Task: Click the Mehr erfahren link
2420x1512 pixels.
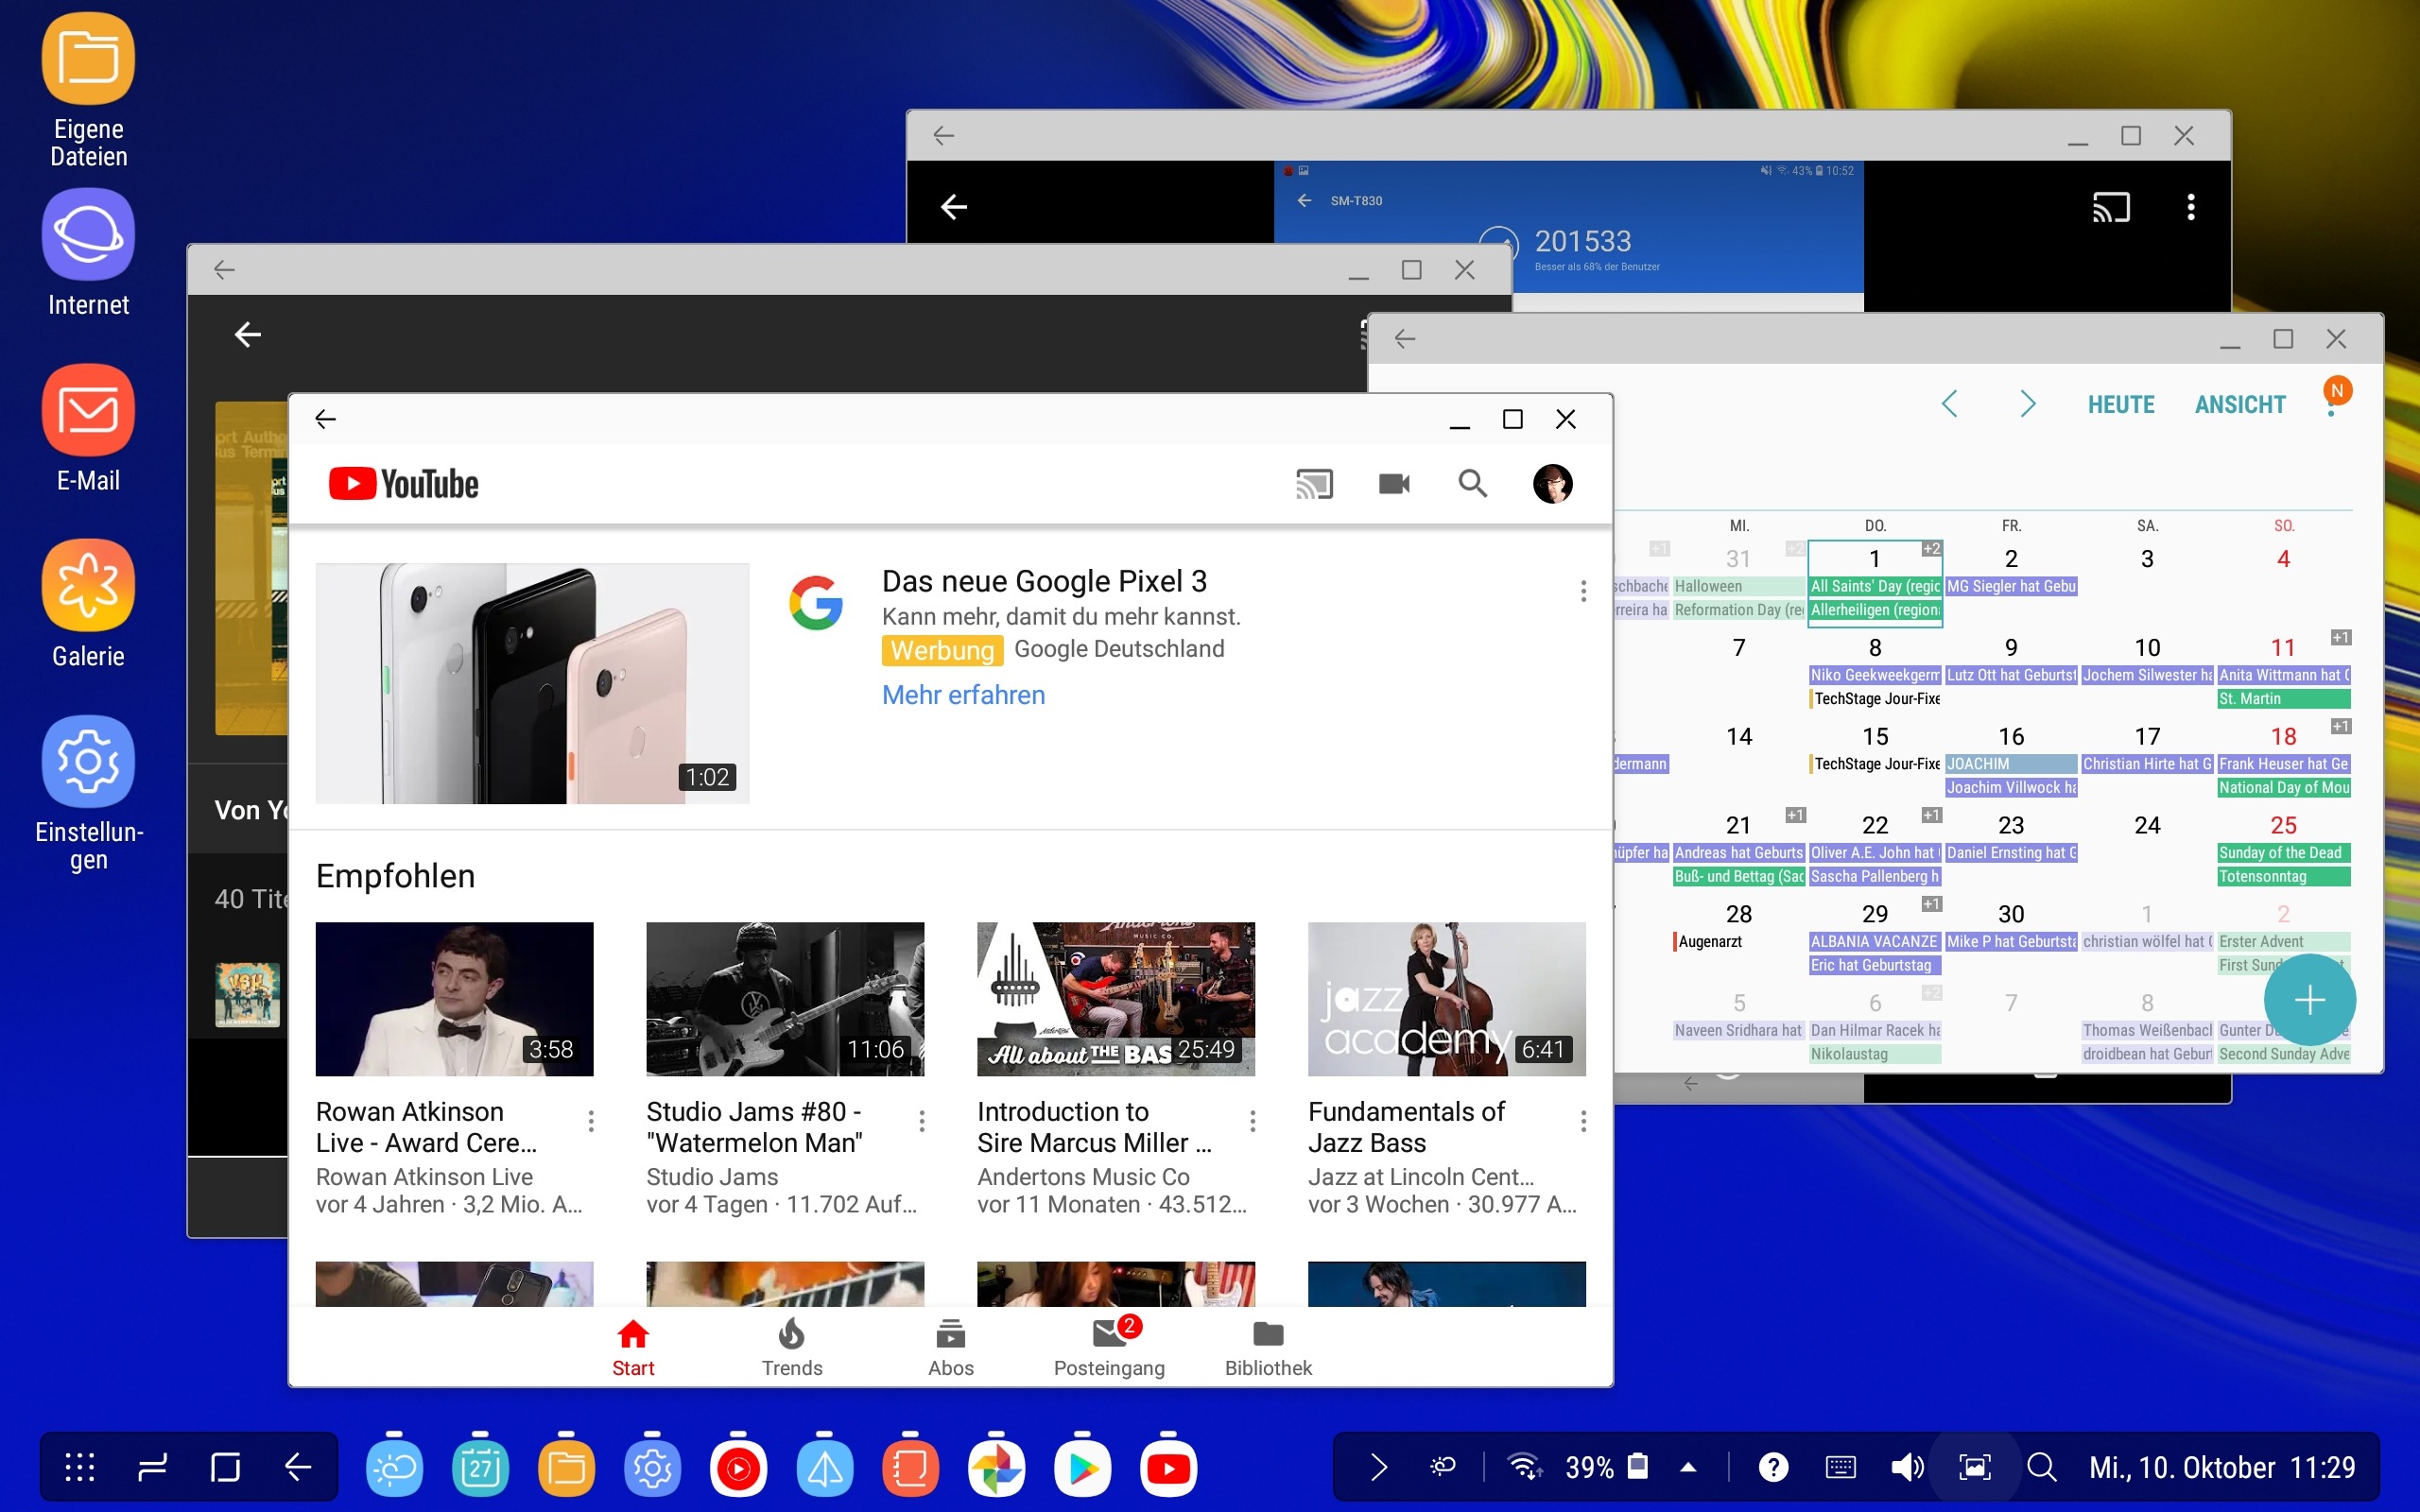Action: point(963,695)
